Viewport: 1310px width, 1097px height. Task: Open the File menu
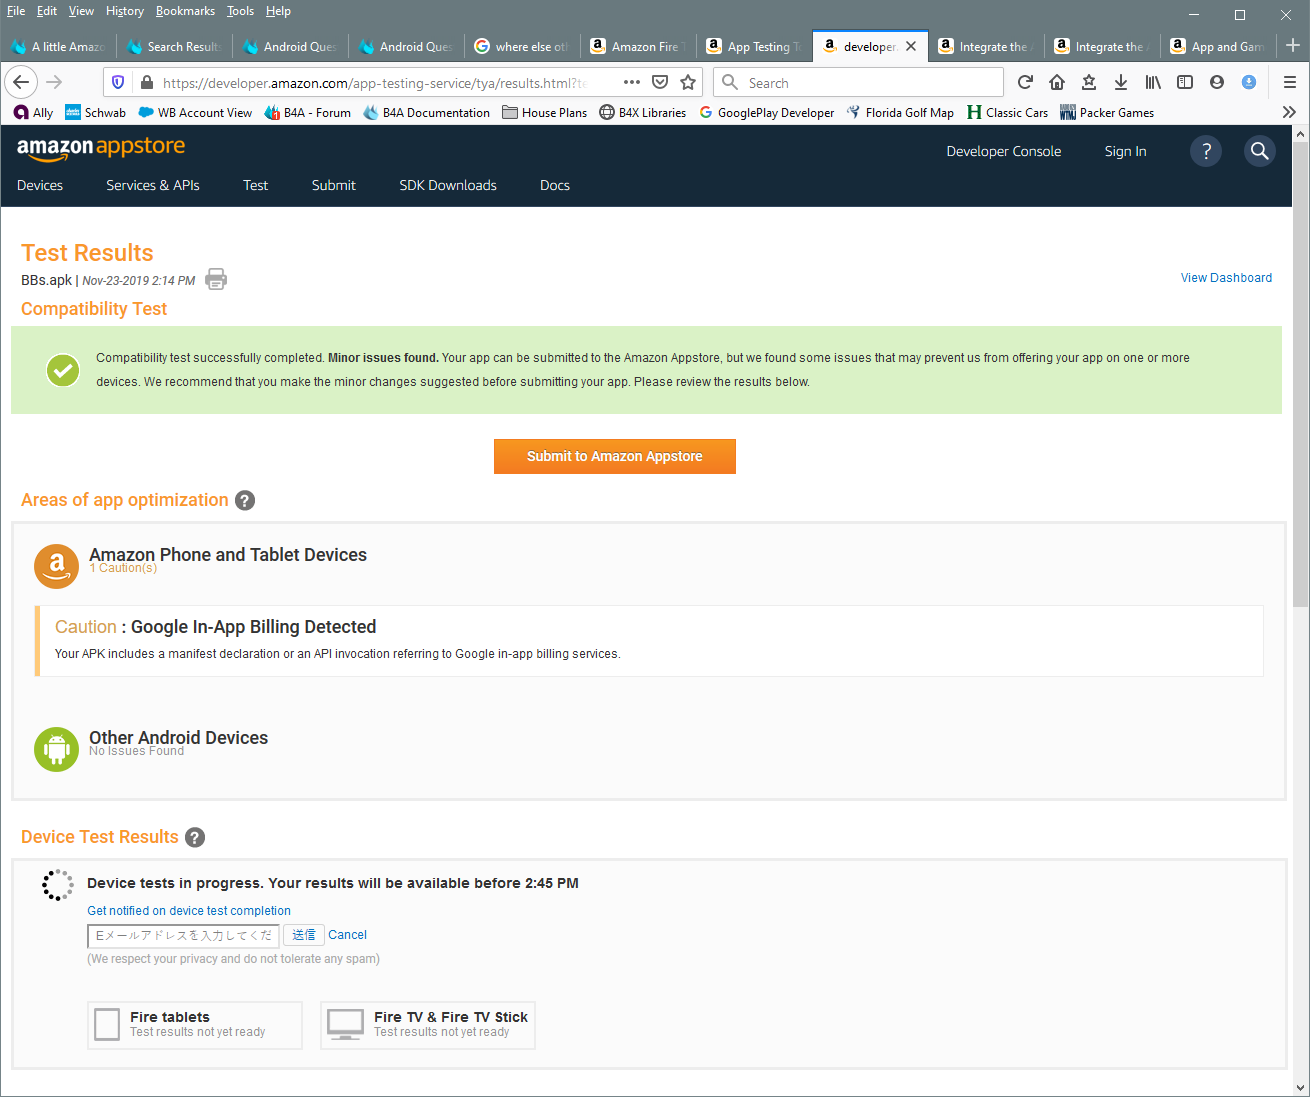(x=16, y=11)
